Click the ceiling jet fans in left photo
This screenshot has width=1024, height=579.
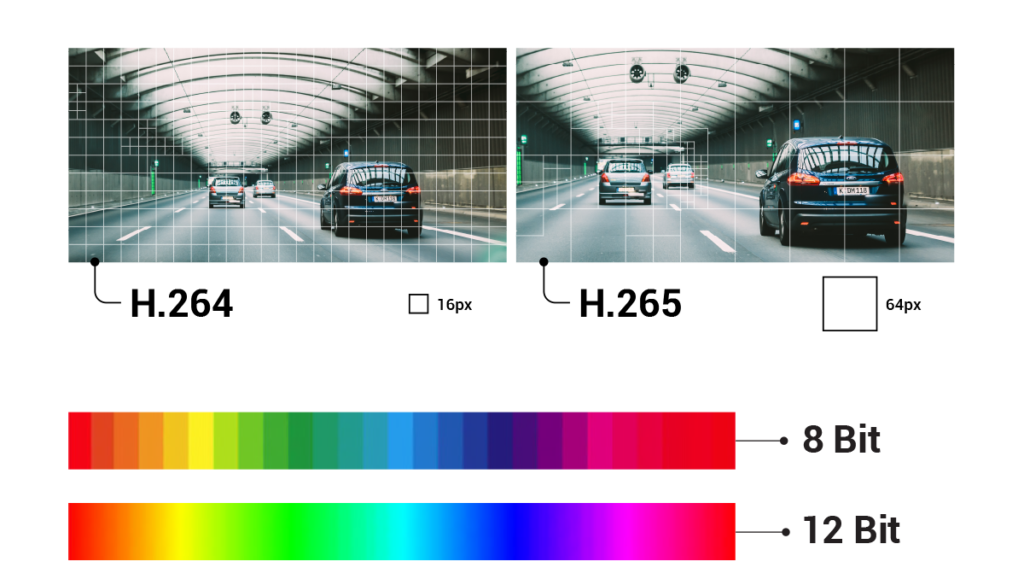pyautogui.click(x=250, y=117)
